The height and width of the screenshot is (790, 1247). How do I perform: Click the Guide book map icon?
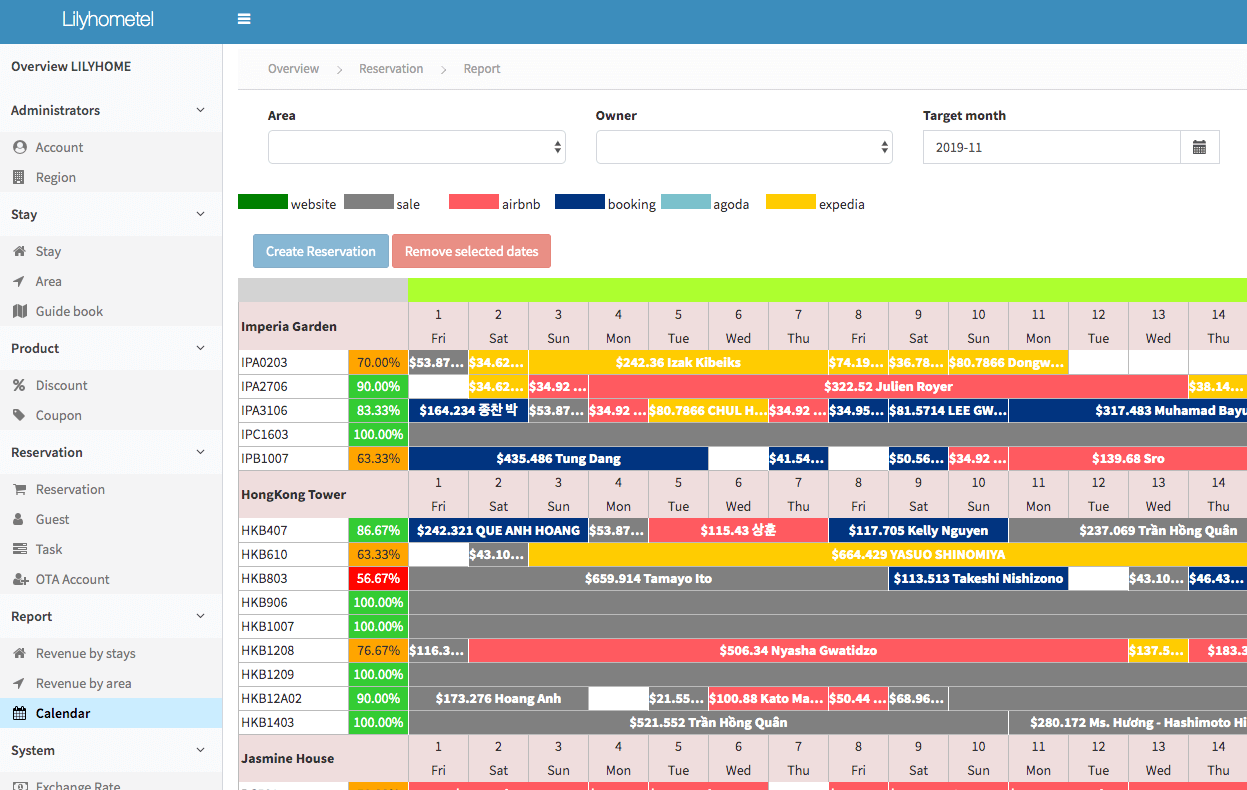20,311
